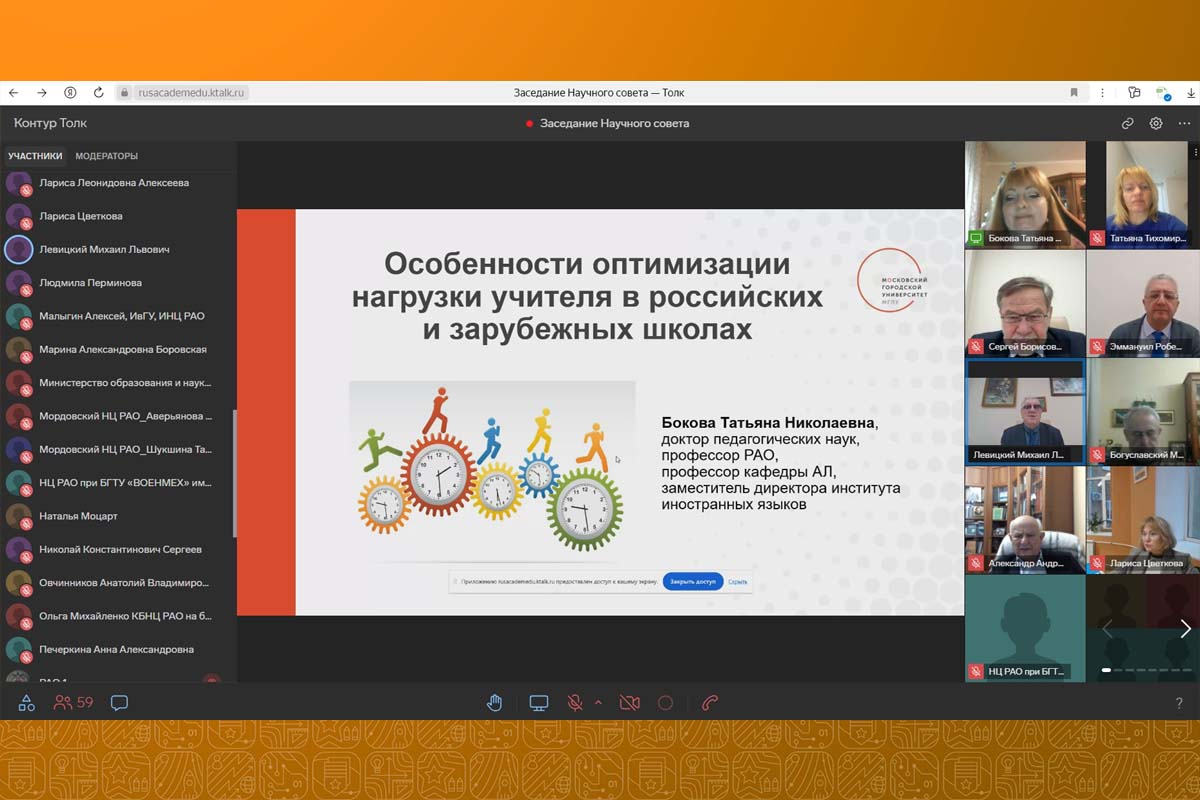Open the three-dots more menu in header
Image resolution: width=1200 pixels, height=800 pixels.
click(x=1195, y=152)
